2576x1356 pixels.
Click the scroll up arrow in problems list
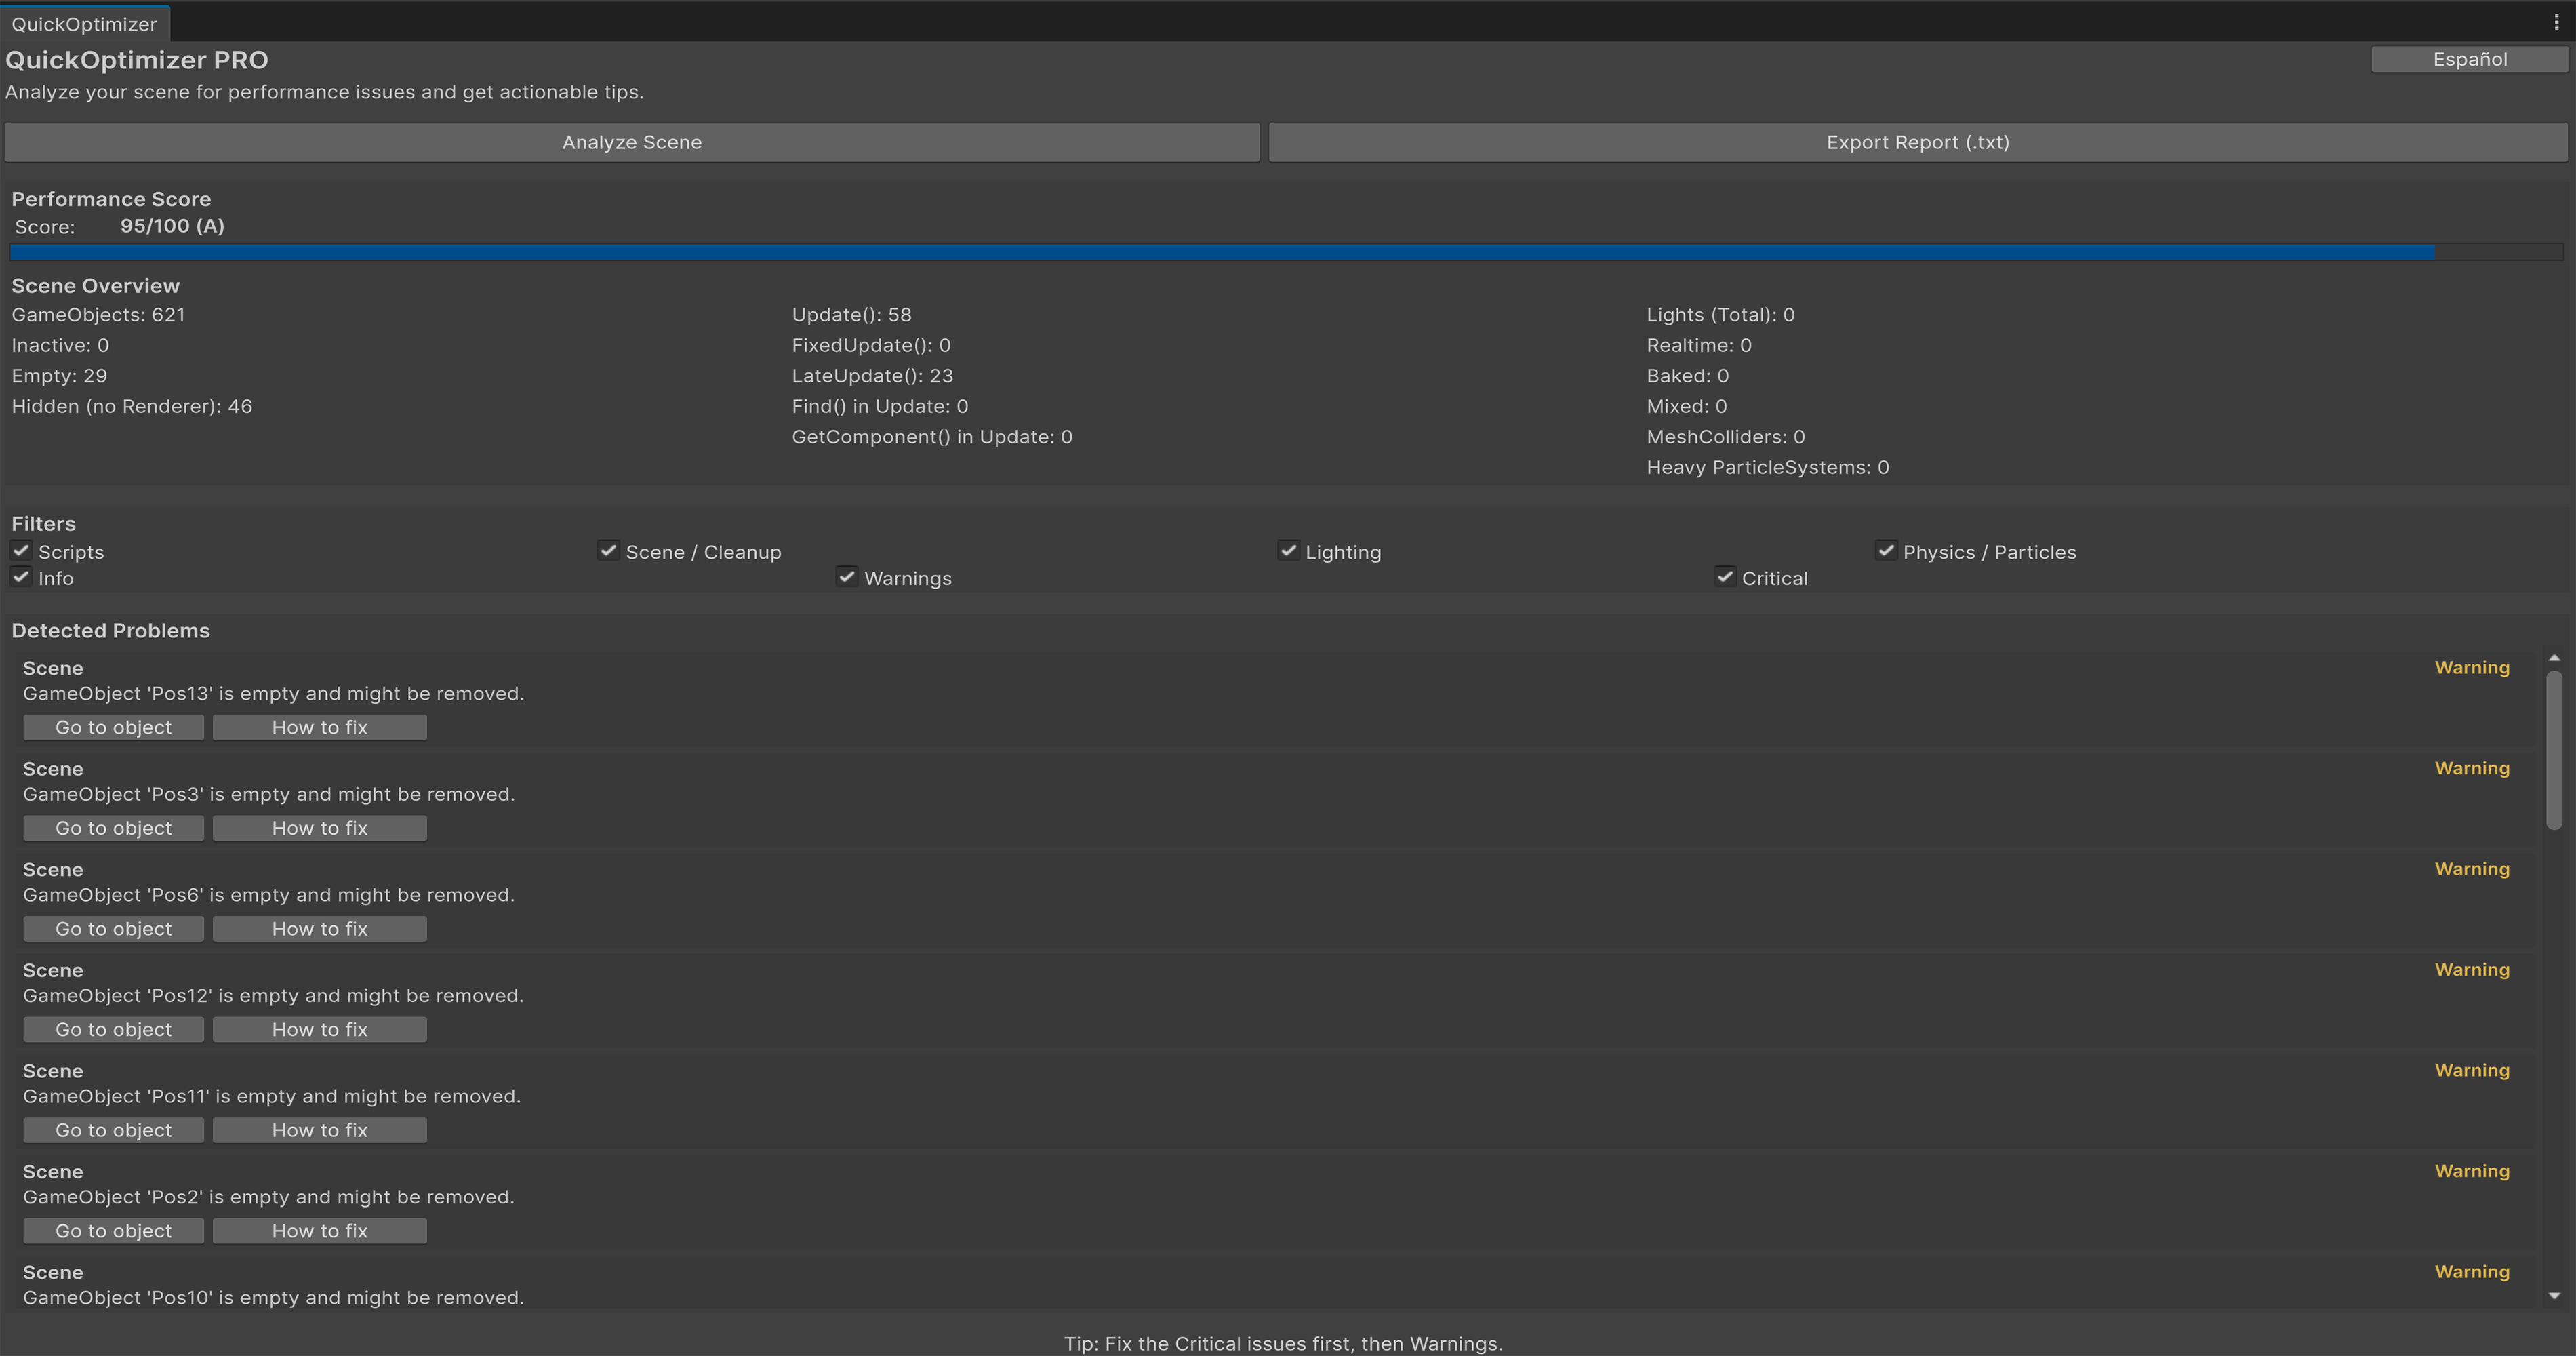point(2554,658)
